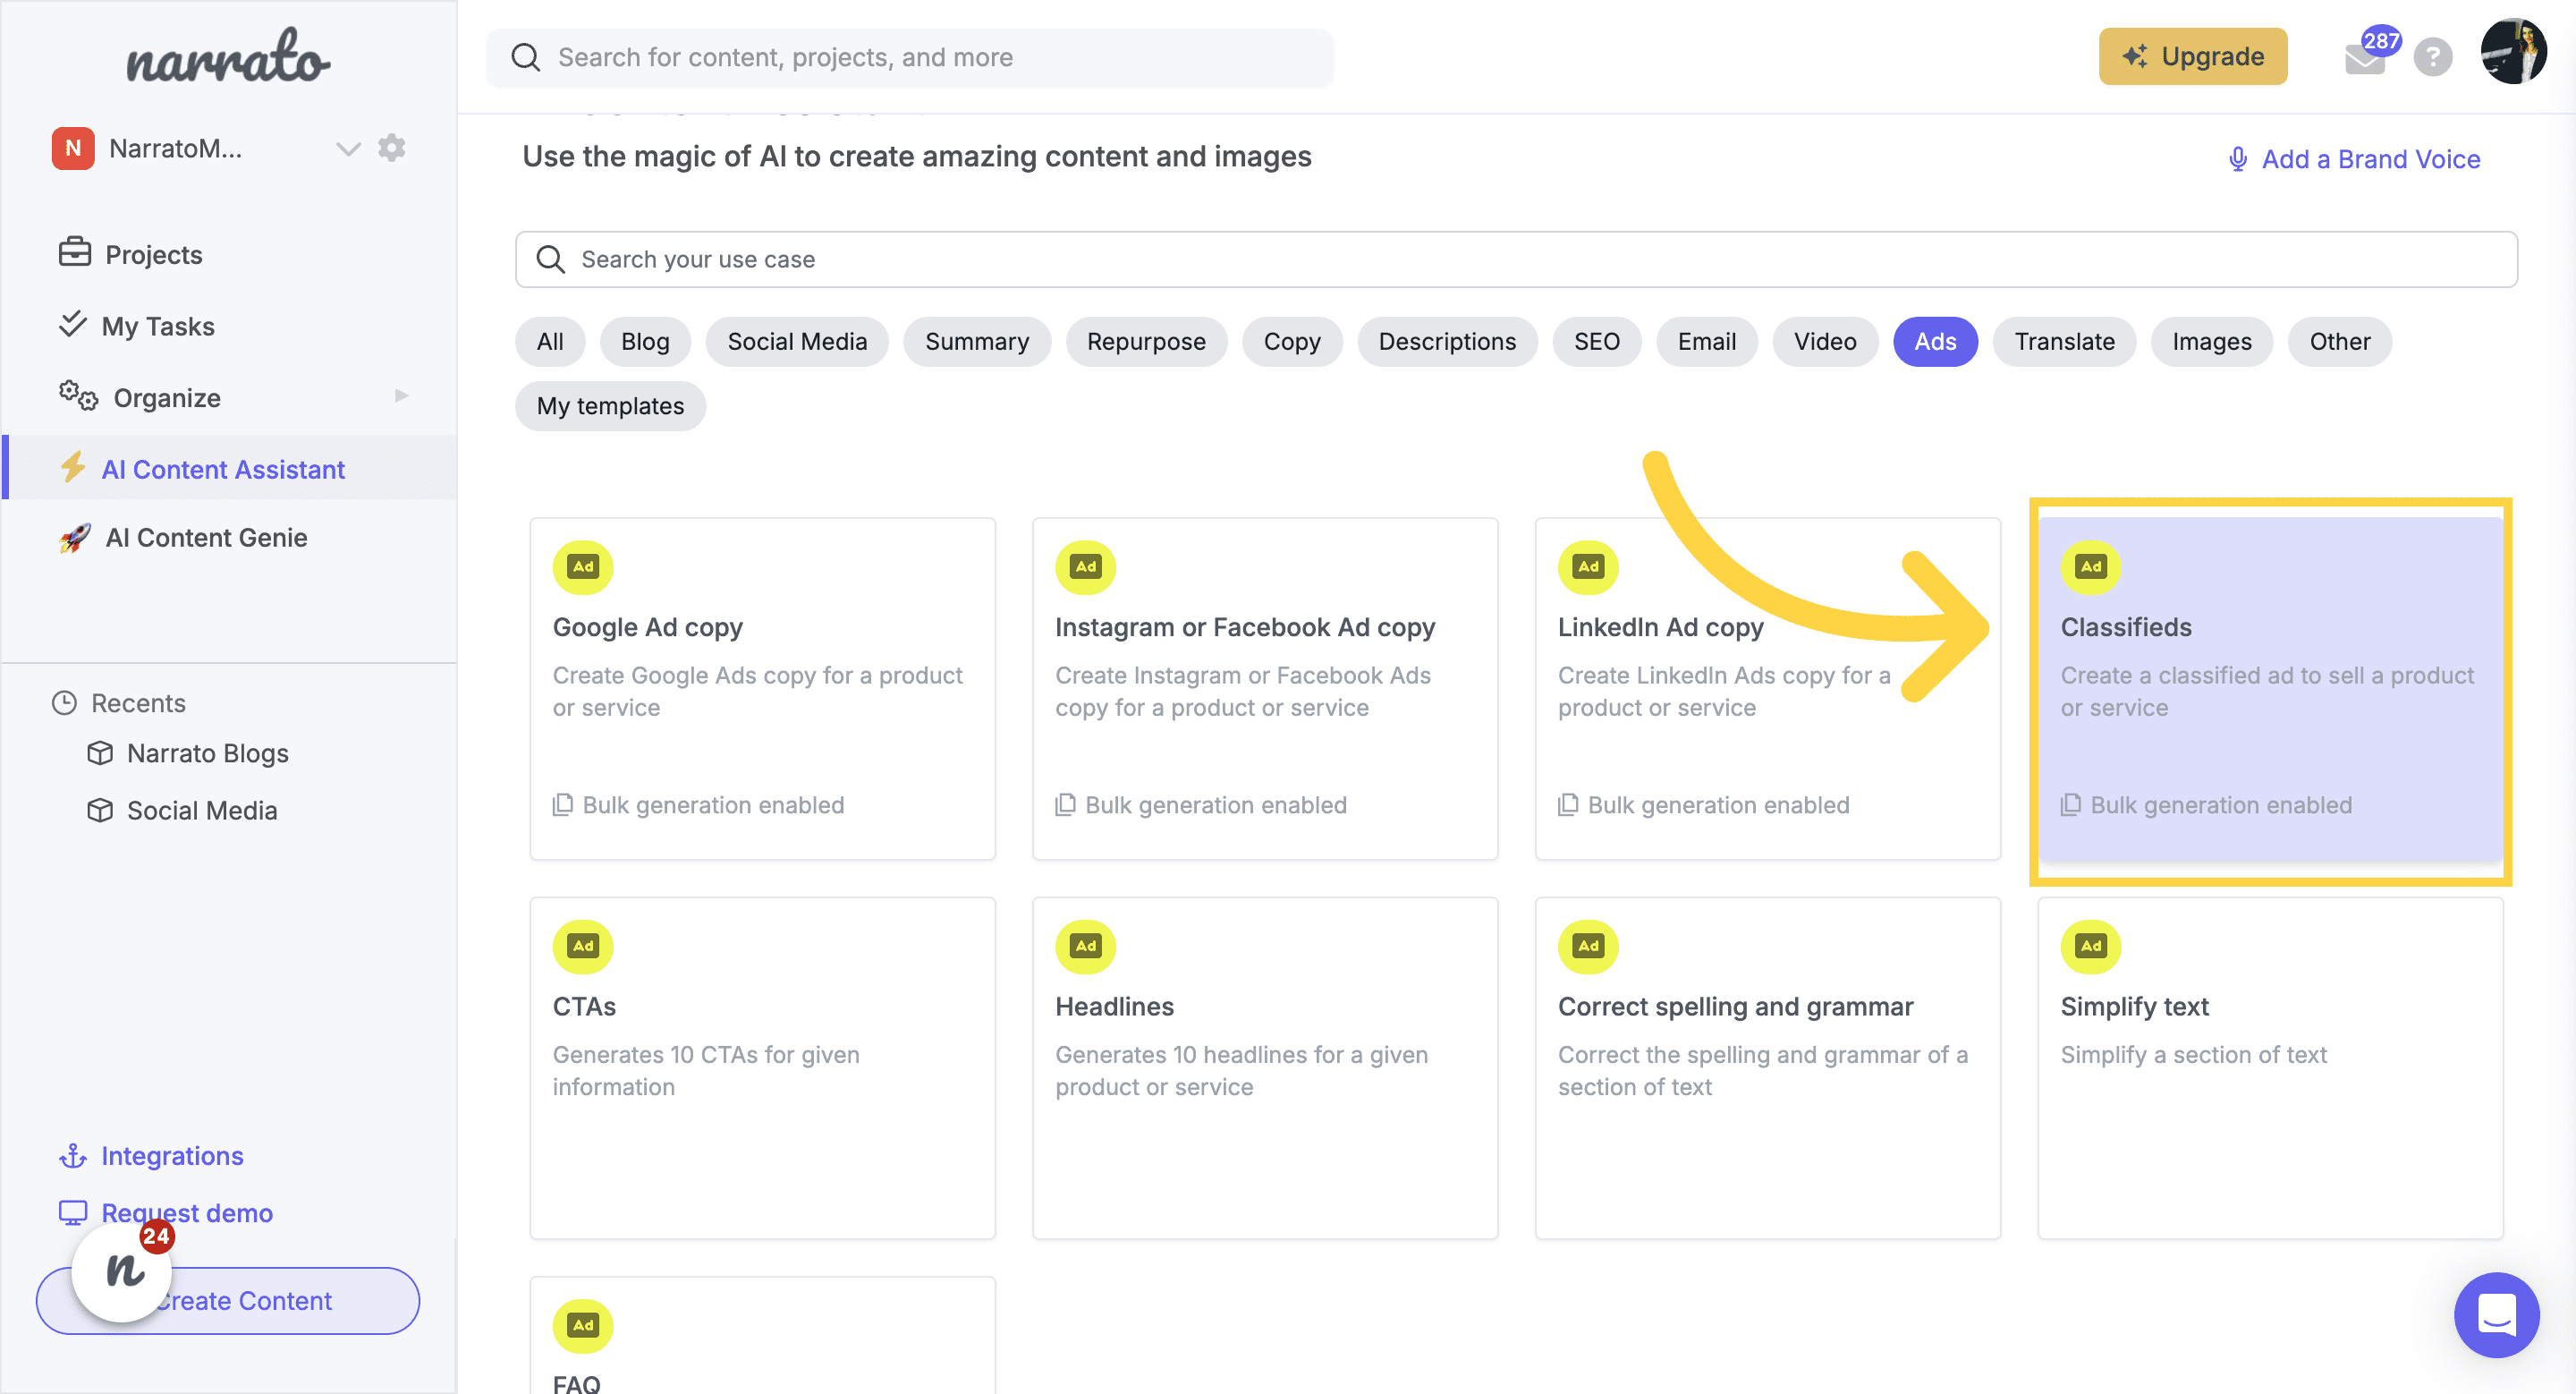Click the My Tasks checkmark icon

click(73, 323)
